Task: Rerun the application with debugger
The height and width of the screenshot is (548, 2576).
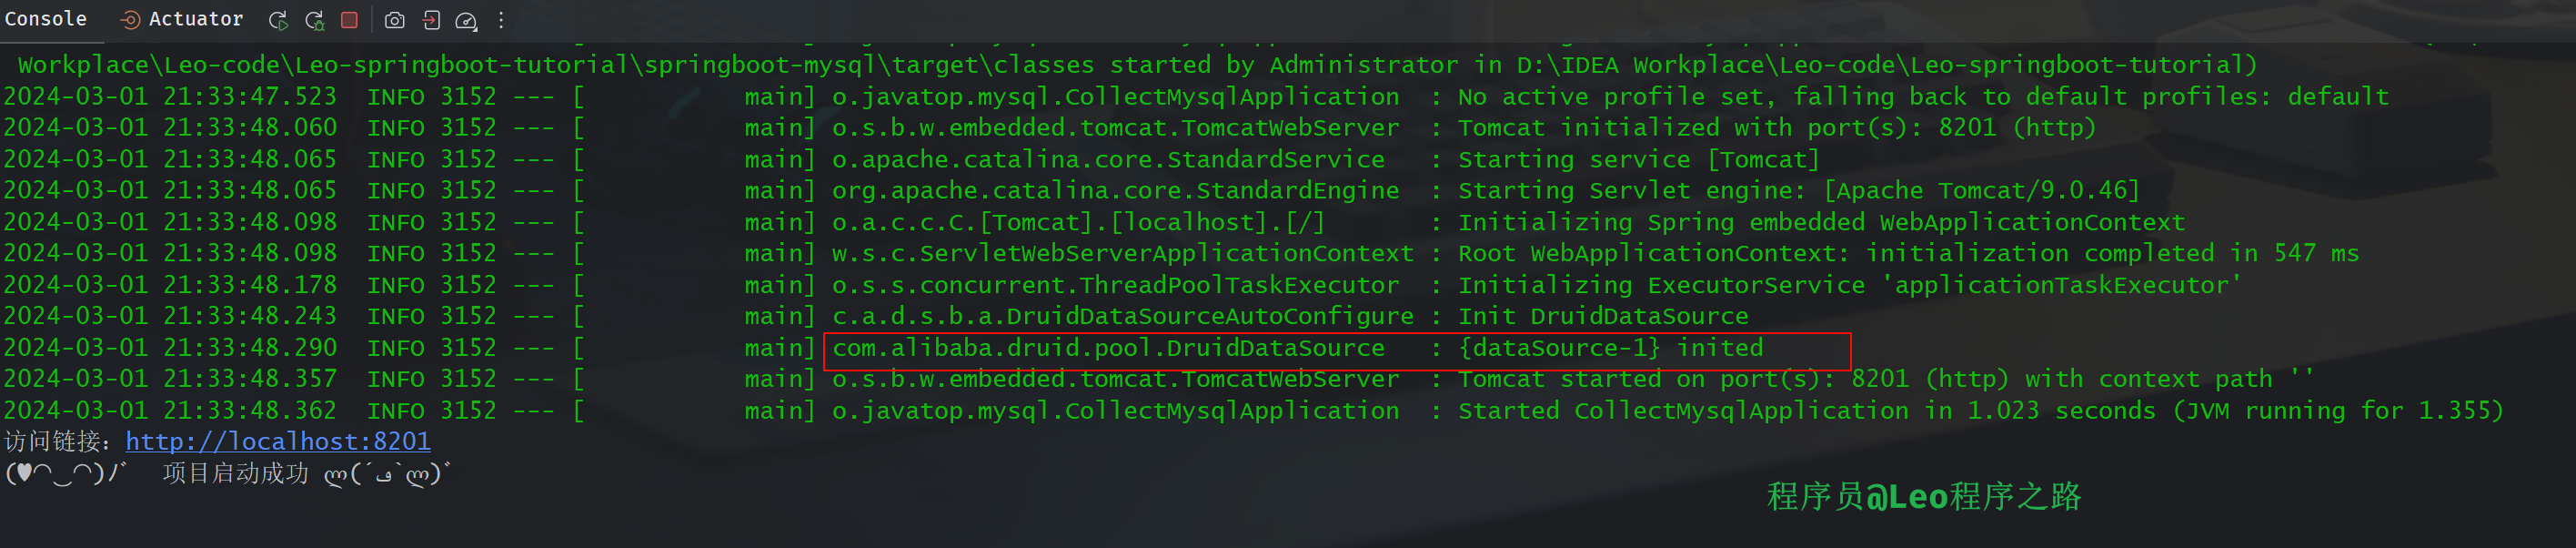Action: 315,19
